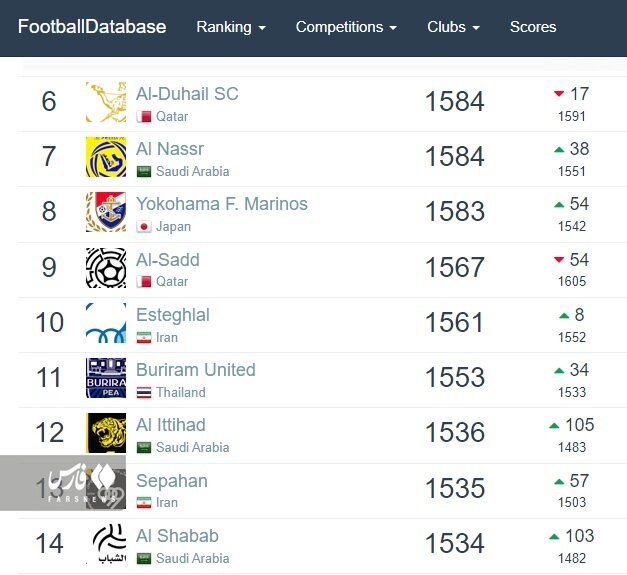This screenshot has height=575, width=627.
Task: Click the Al-Sadd club logo
Action: (106, 268)
